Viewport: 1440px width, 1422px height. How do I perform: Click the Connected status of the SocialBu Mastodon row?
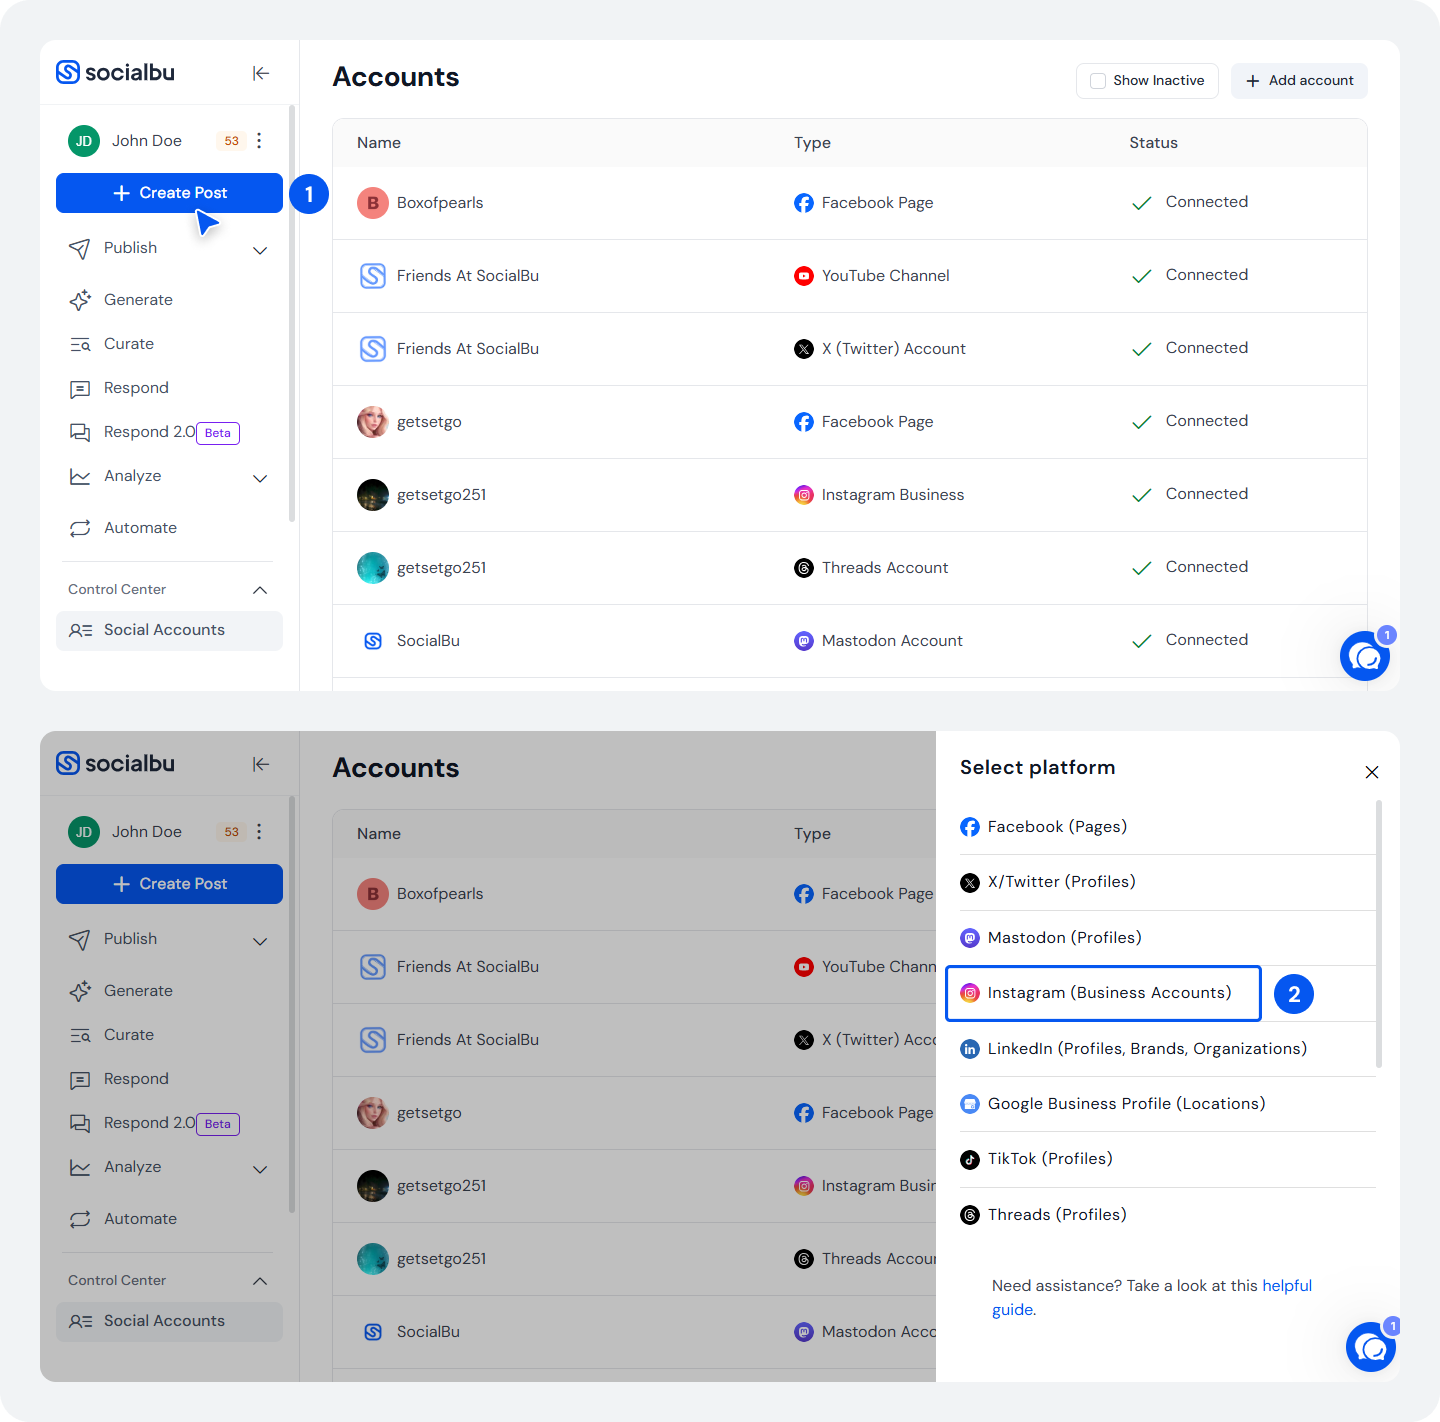(x=1190, y=640)
